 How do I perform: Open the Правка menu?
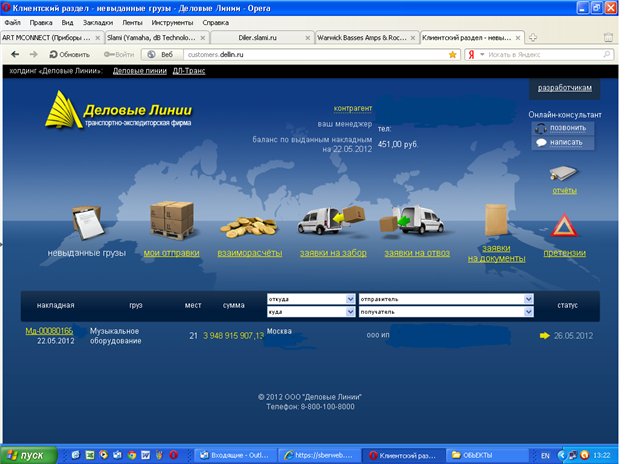coord(41,22)
